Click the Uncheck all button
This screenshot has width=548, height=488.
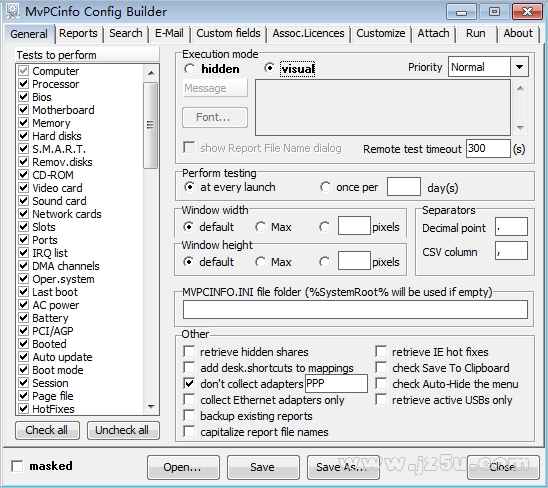[123, 430]
